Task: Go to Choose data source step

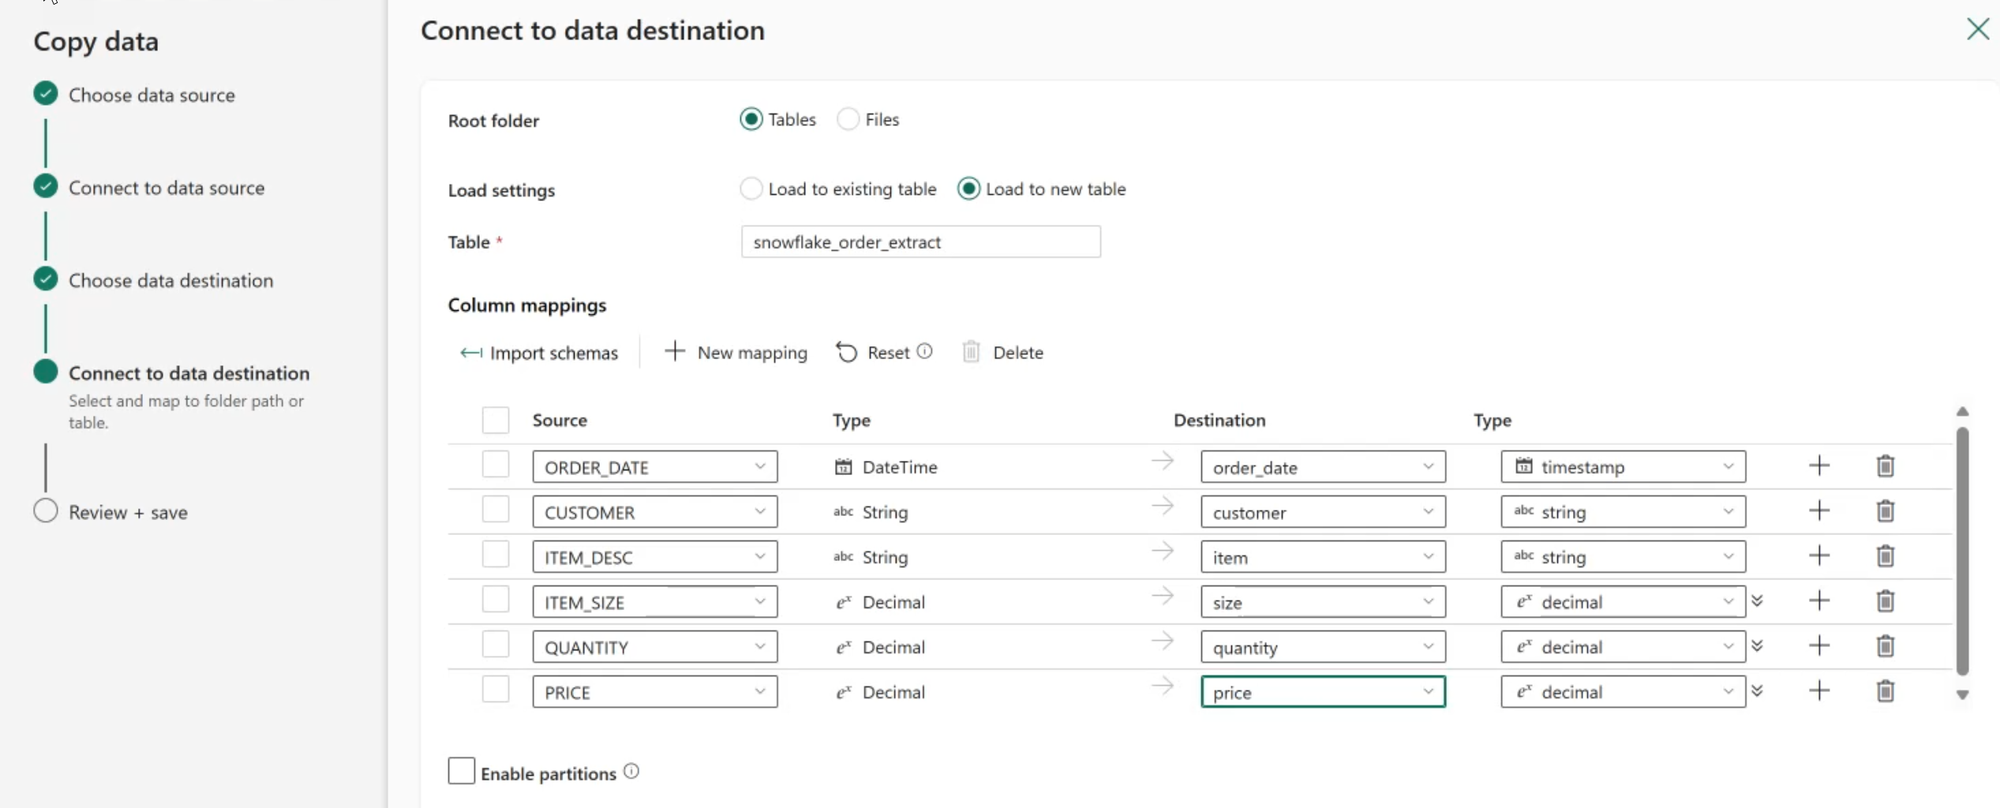Action: point(151,95)
